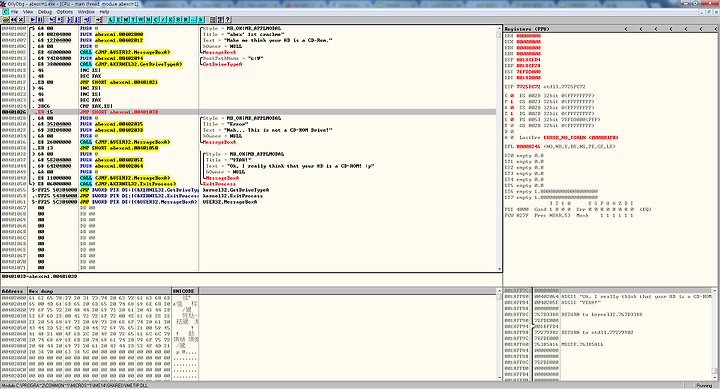Screen dimensions: 720x389
Task: Pause execution with the pause icon
Action: [40, 20]
